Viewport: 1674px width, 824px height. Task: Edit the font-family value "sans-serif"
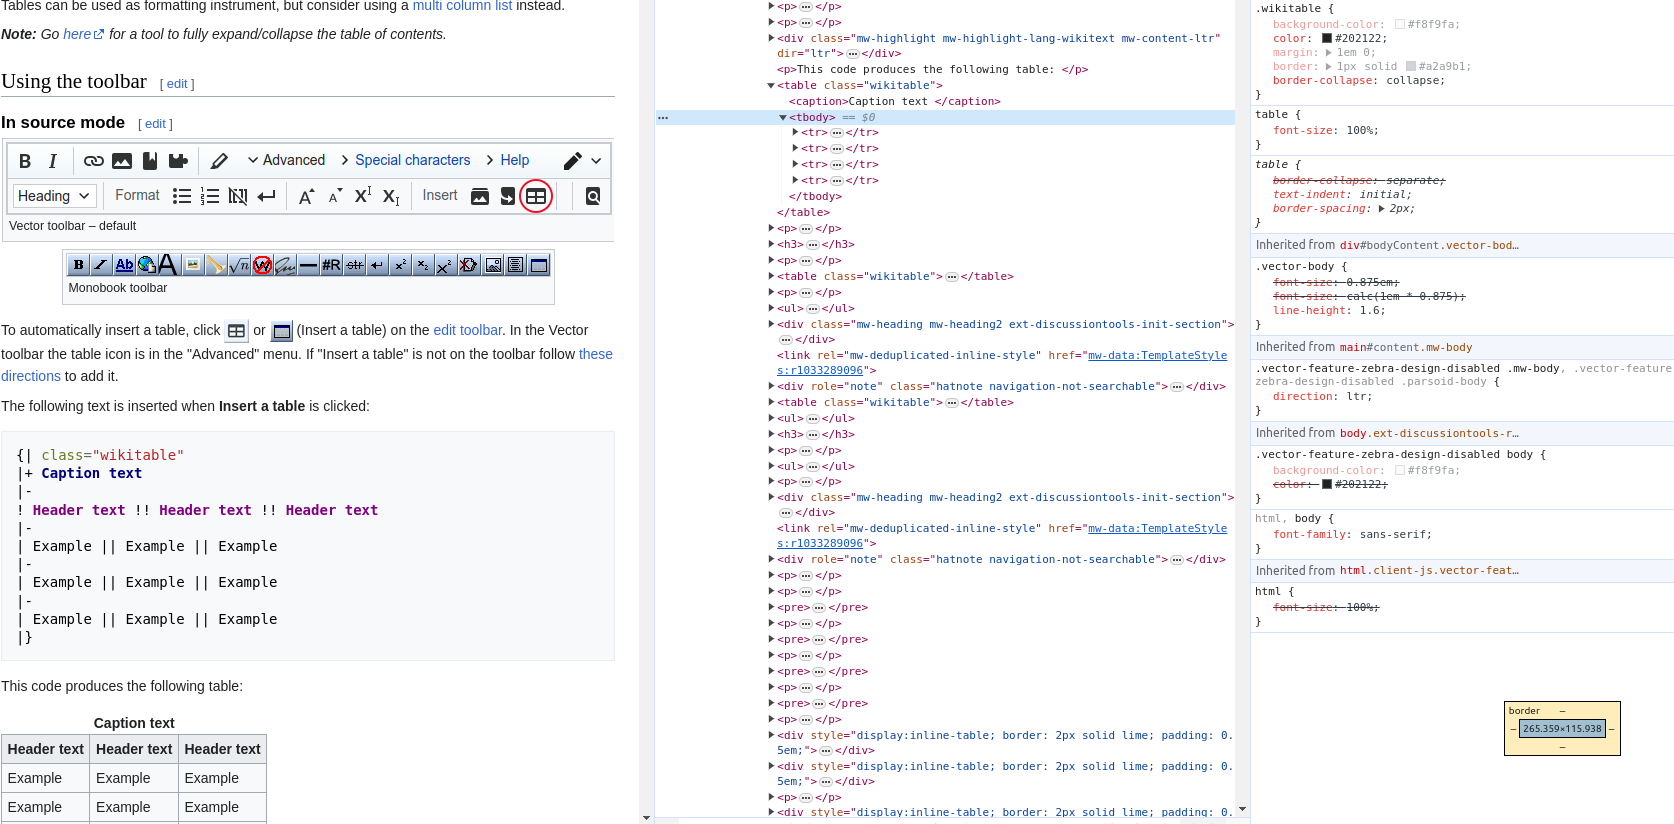coord(1395,534)
